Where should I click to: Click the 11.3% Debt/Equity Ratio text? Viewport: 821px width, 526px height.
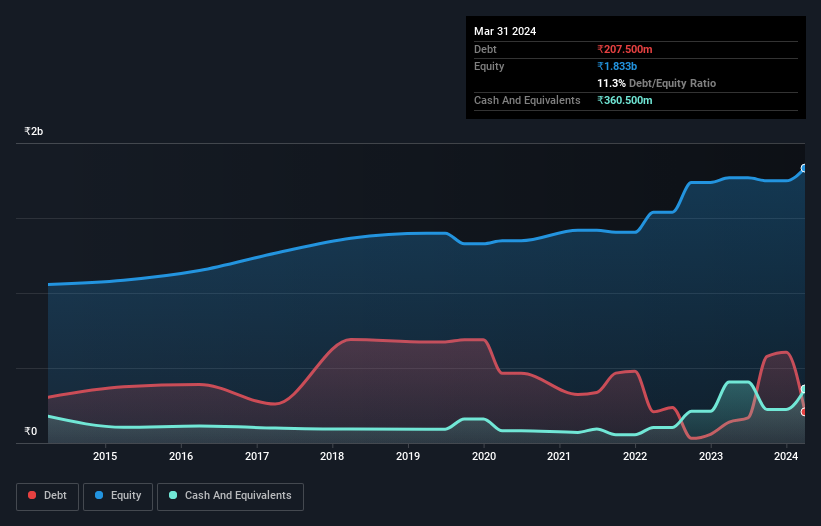656,83
